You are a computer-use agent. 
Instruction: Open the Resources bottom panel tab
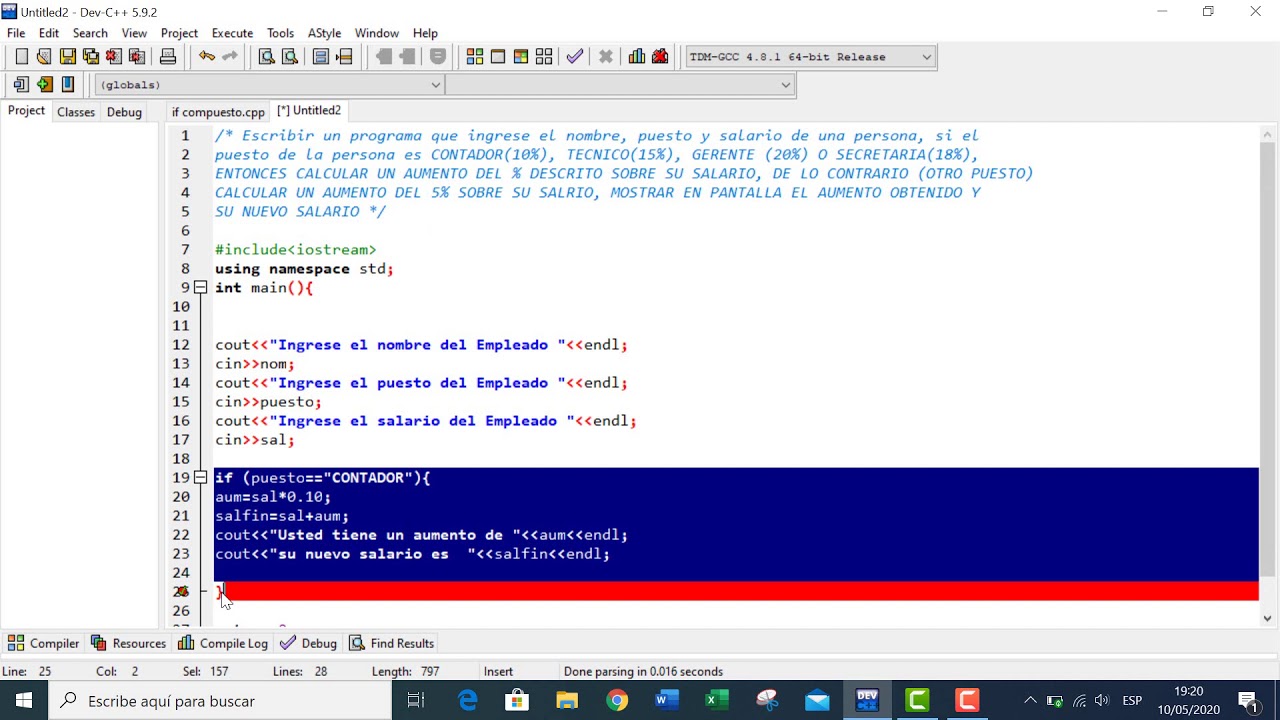128,643
